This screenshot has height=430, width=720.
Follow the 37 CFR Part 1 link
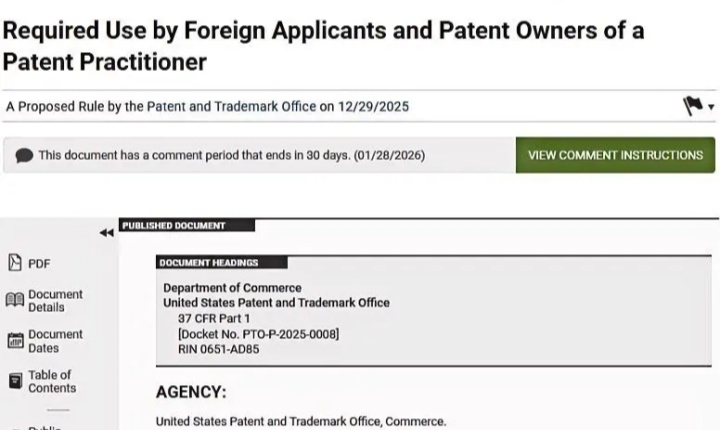pyautogui.click(x=213, y=318)
